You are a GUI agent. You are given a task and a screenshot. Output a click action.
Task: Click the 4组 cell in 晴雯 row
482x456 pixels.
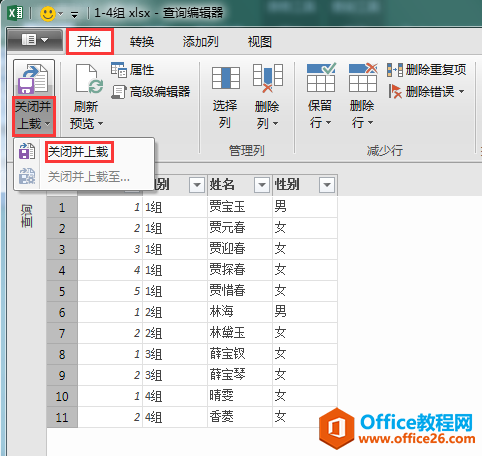175,396
